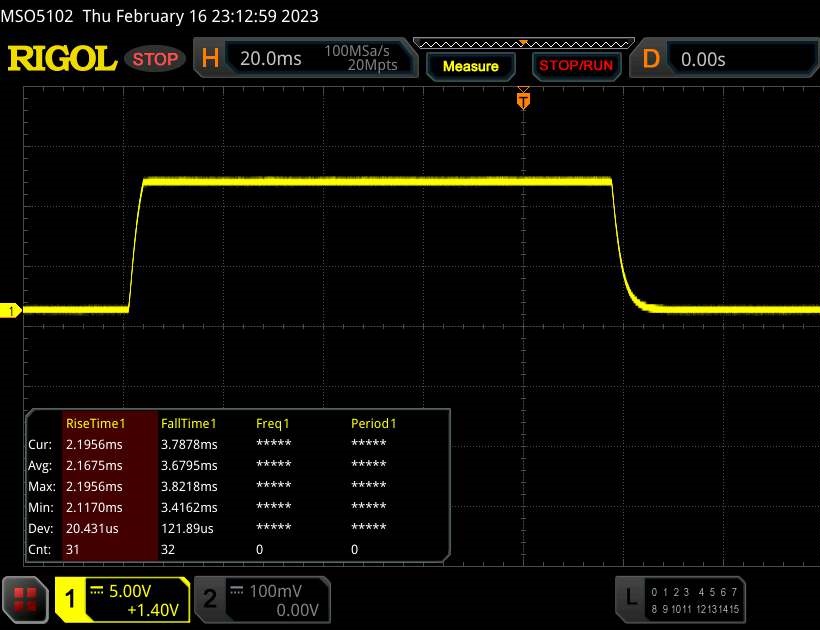Screen dimensions: 820x630
Task: Click FallTime1 max value 3.8218ms
Action: (189, 486)
